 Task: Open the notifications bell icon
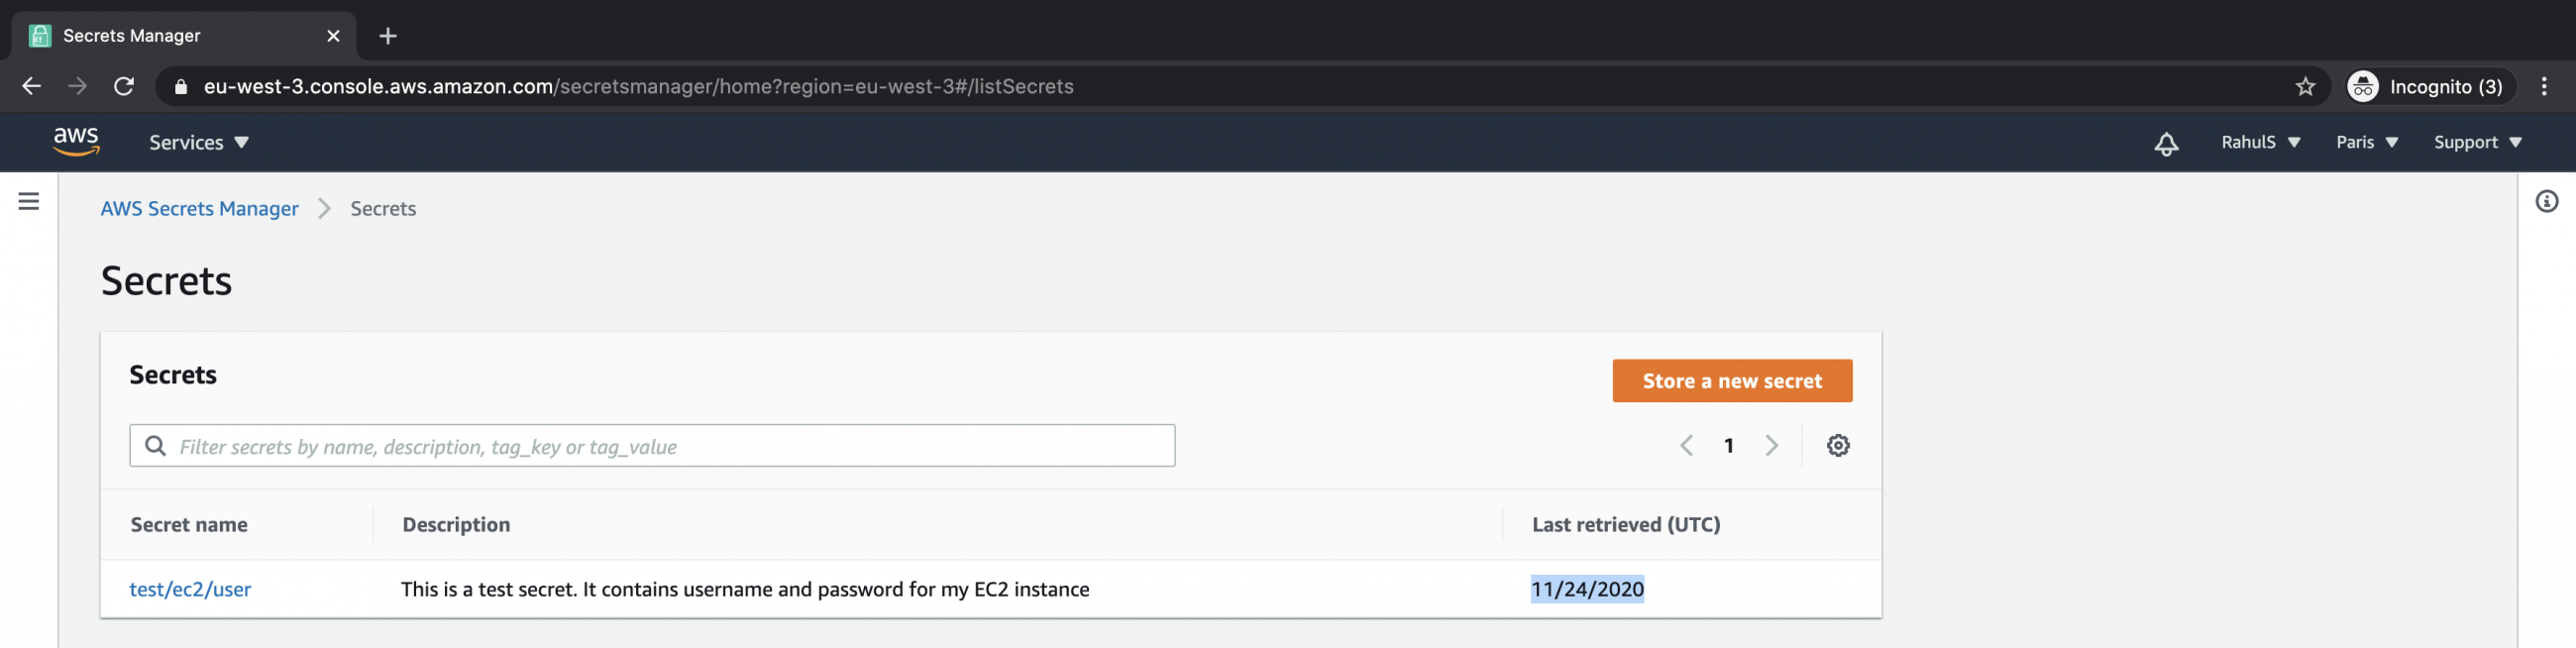pos(2165,143)
